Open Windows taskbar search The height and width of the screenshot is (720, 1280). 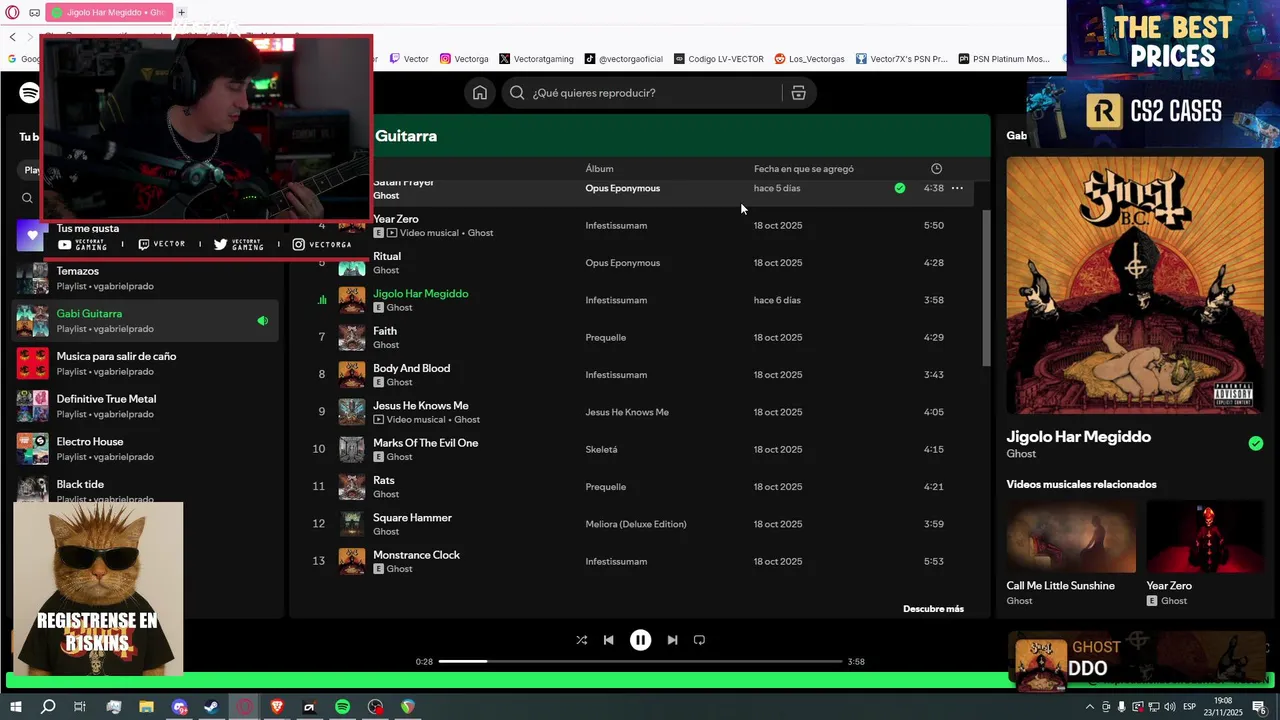click(x=48, y=707)
